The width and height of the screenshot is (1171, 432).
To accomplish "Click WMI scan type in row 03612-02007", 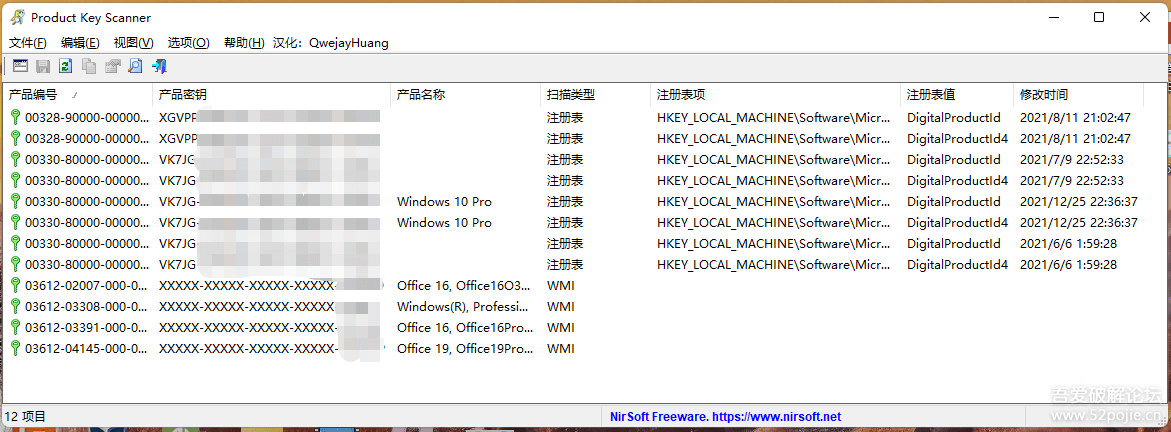I will click(x=560, y=286).
